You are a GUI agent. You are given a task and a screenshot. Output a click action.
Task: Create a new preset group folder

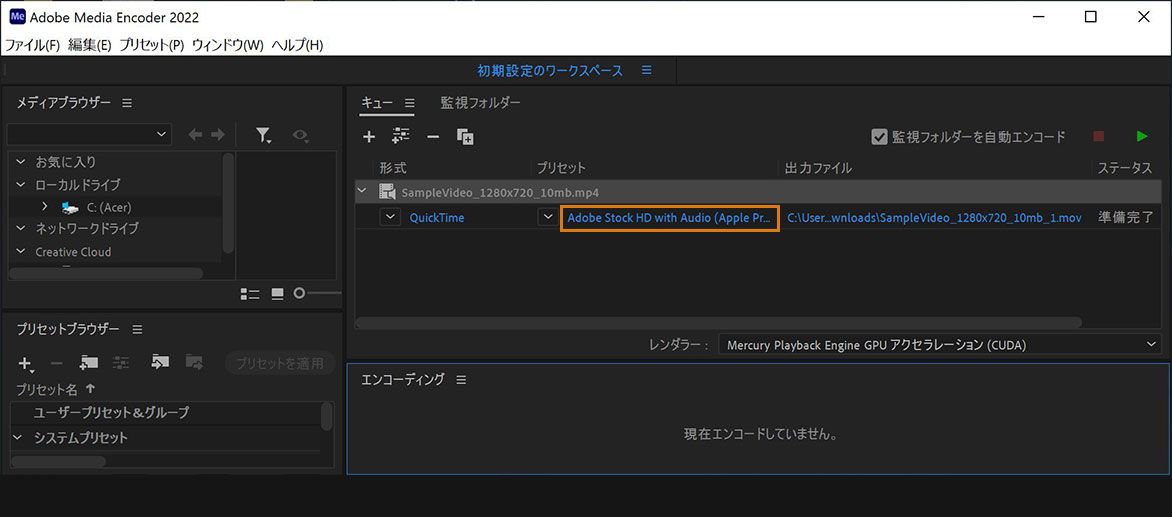pos(89,362)
